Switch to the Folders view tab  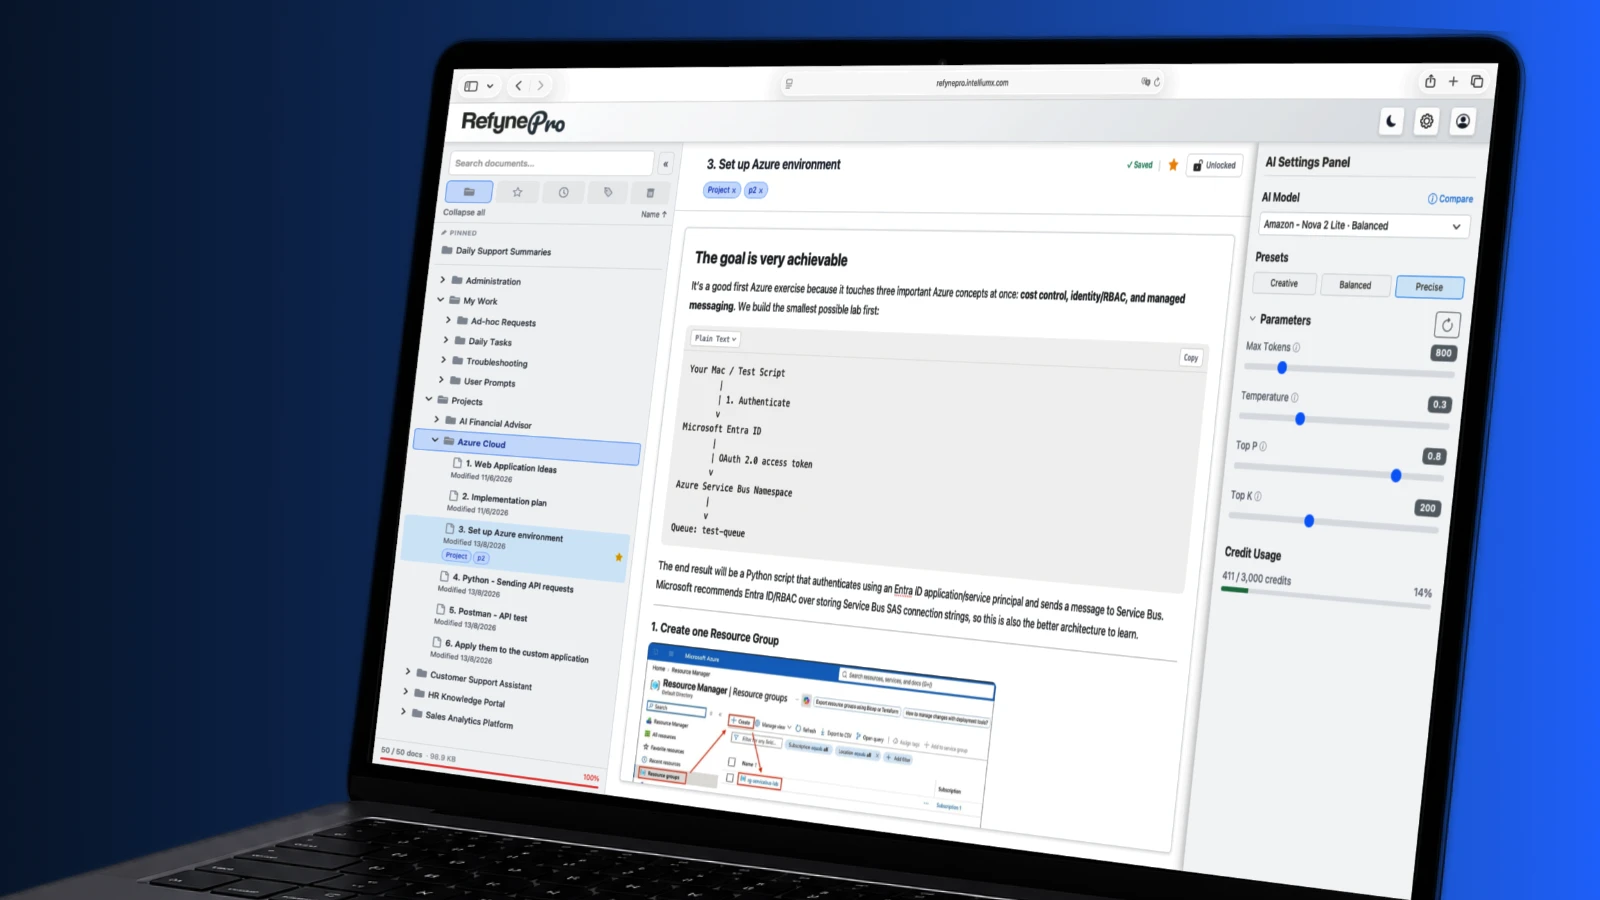point(469,191)
